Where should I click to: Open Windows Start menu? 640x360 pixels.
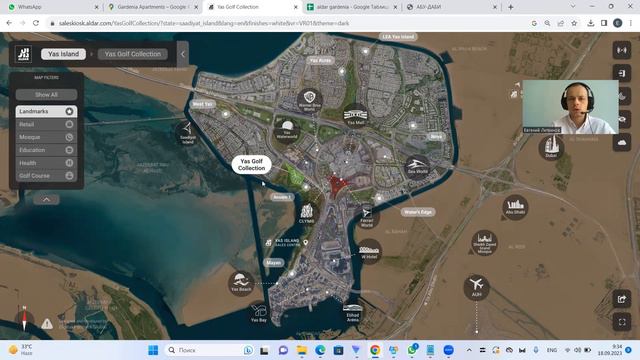click(153, 350)
